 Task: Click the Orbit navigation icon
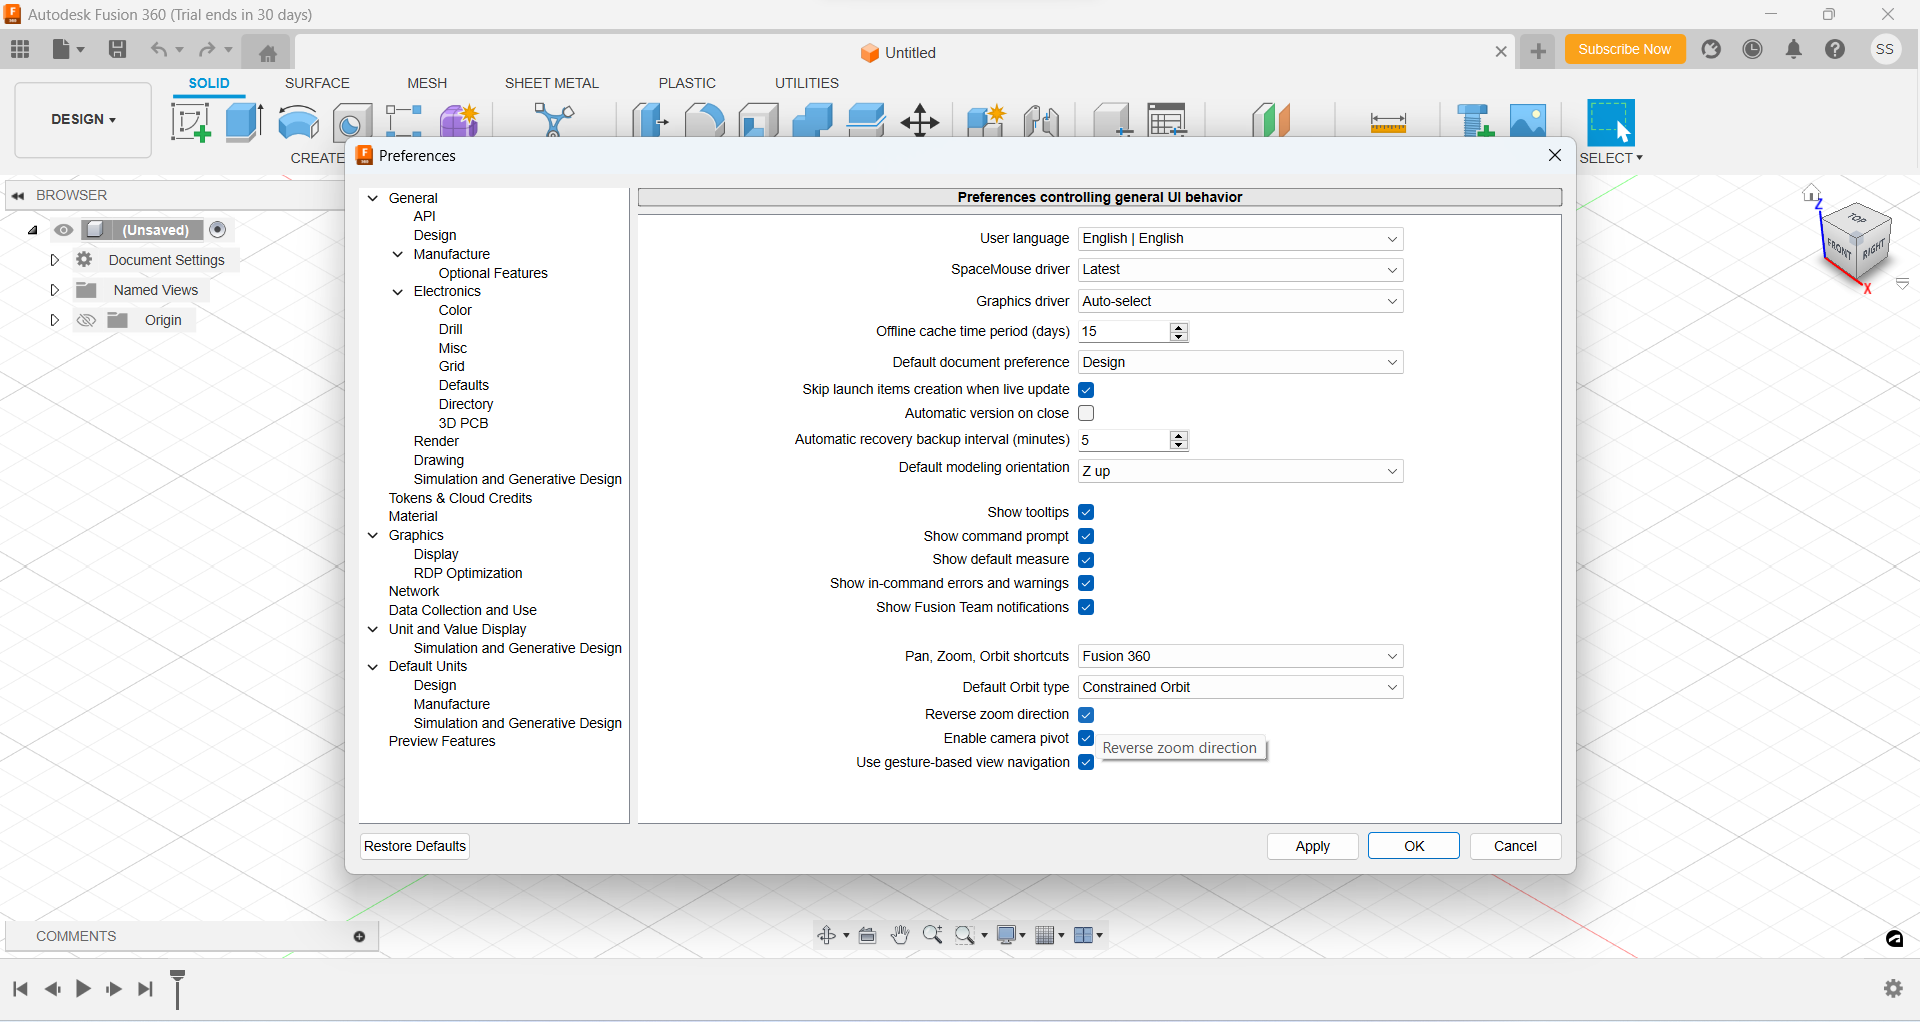click(x=827, y=935)
